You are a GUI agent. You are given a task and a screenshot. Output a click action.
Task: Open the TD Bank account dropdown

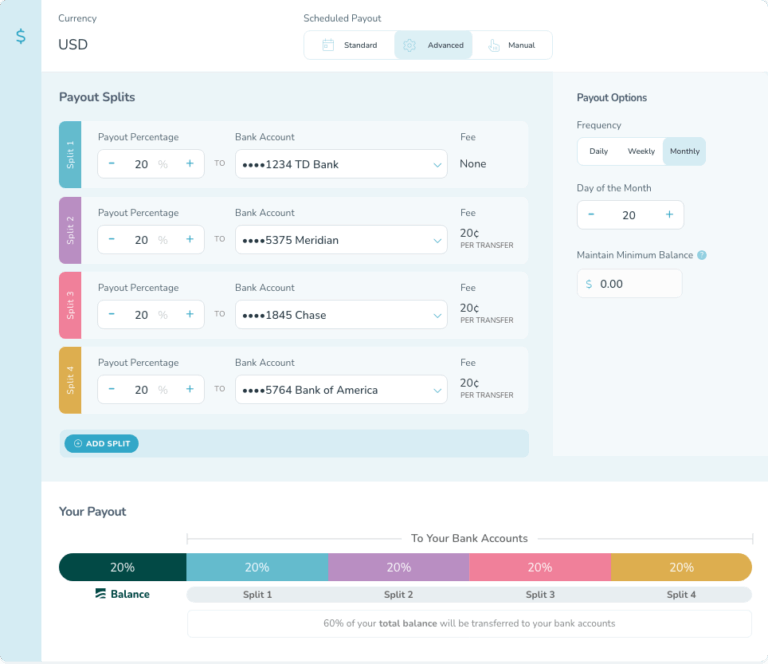[x=341, y=164]
